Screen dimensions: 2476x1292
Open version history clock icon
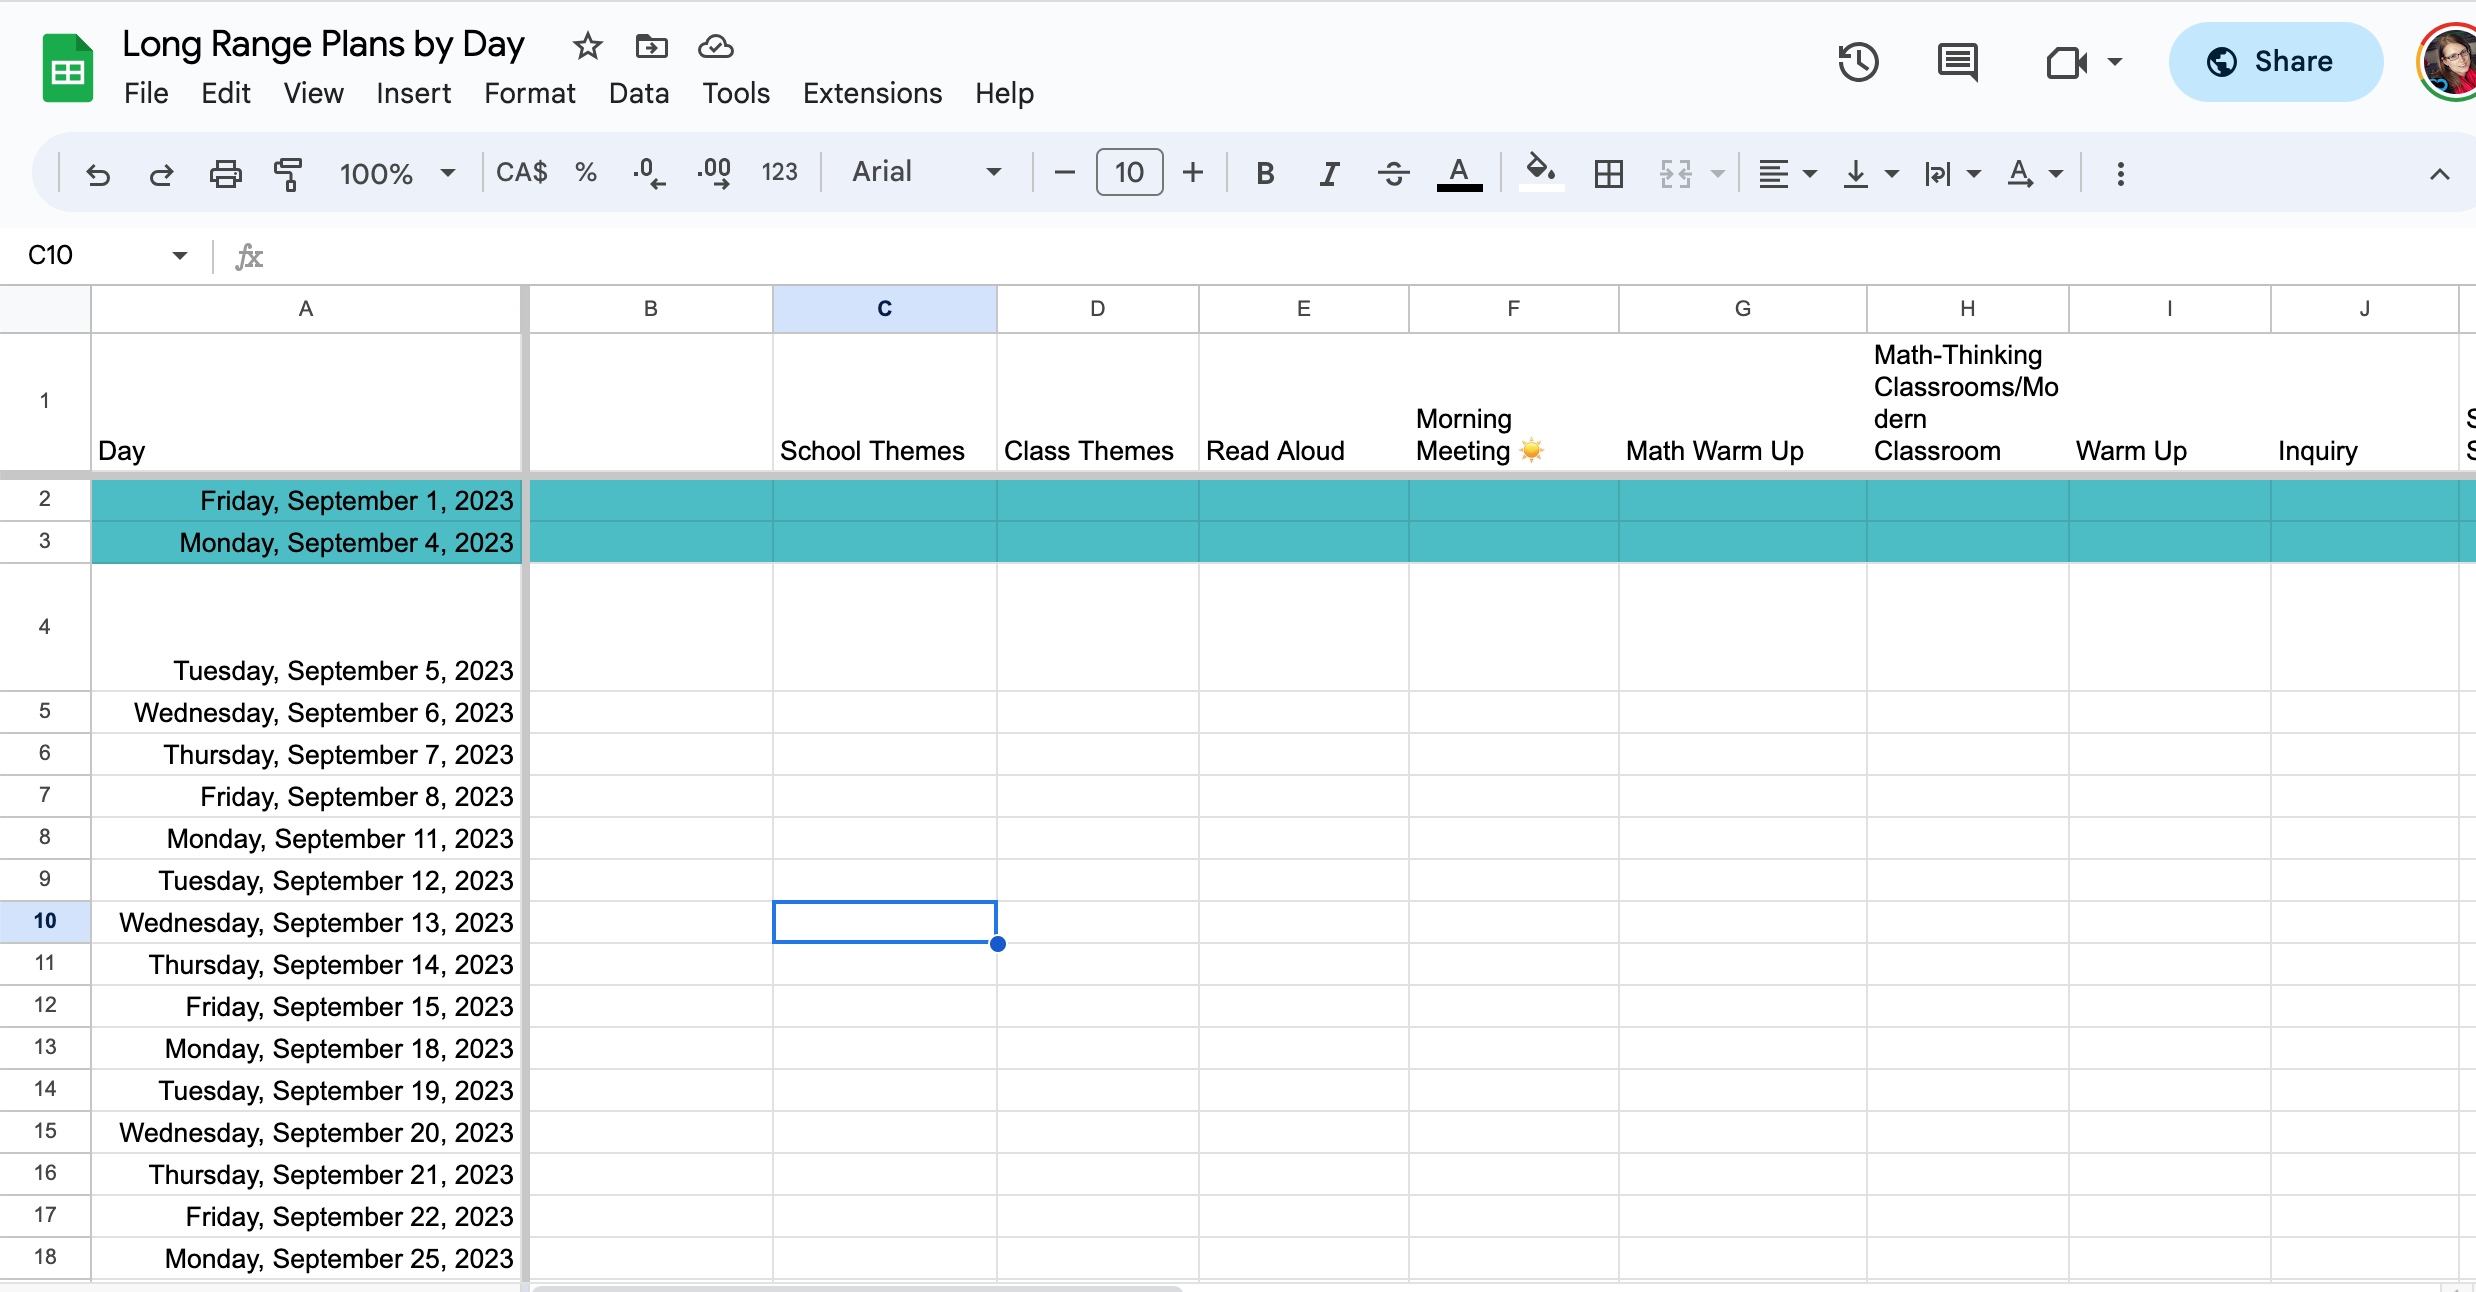[1858, 62]
